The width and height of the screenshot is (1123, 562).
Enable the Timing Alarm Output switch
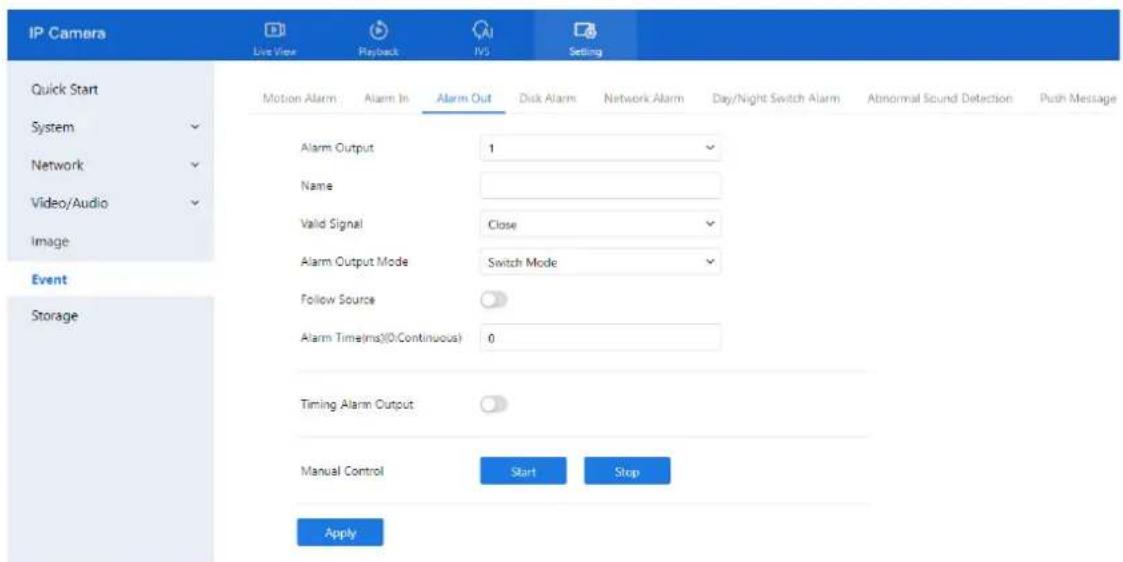coord(493,404)
